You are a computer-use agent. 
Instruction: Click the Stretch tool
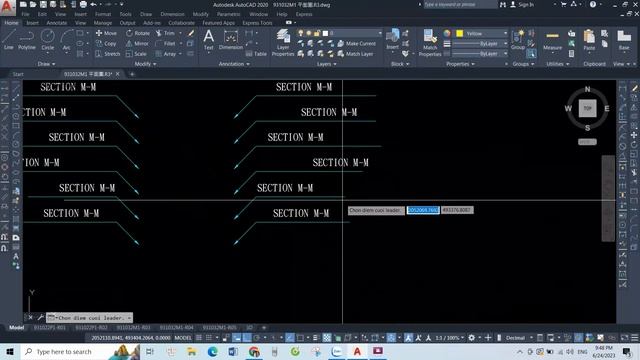coord(108,54)
